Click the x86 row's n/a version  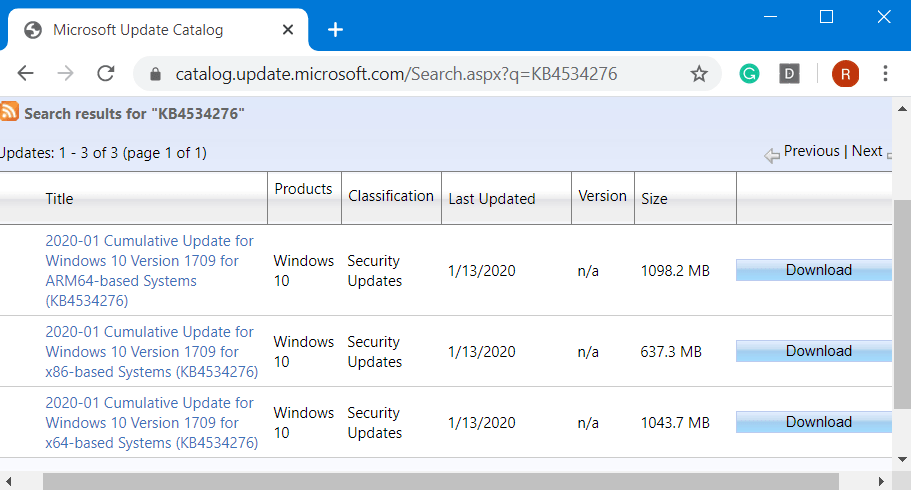pyautogui.click(x=588, y=352)
